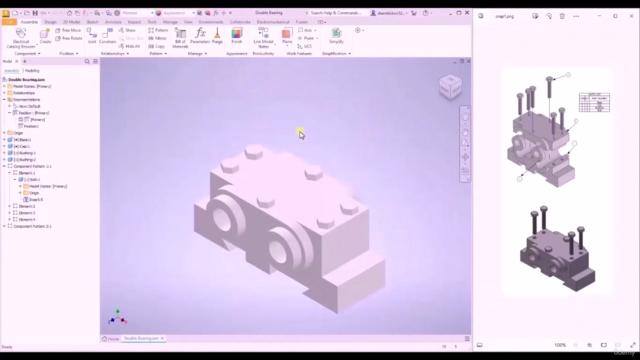The image size is (640, 360).
Task: Open the Electrical Catalog Browser tool
Action: pos(21,38)
